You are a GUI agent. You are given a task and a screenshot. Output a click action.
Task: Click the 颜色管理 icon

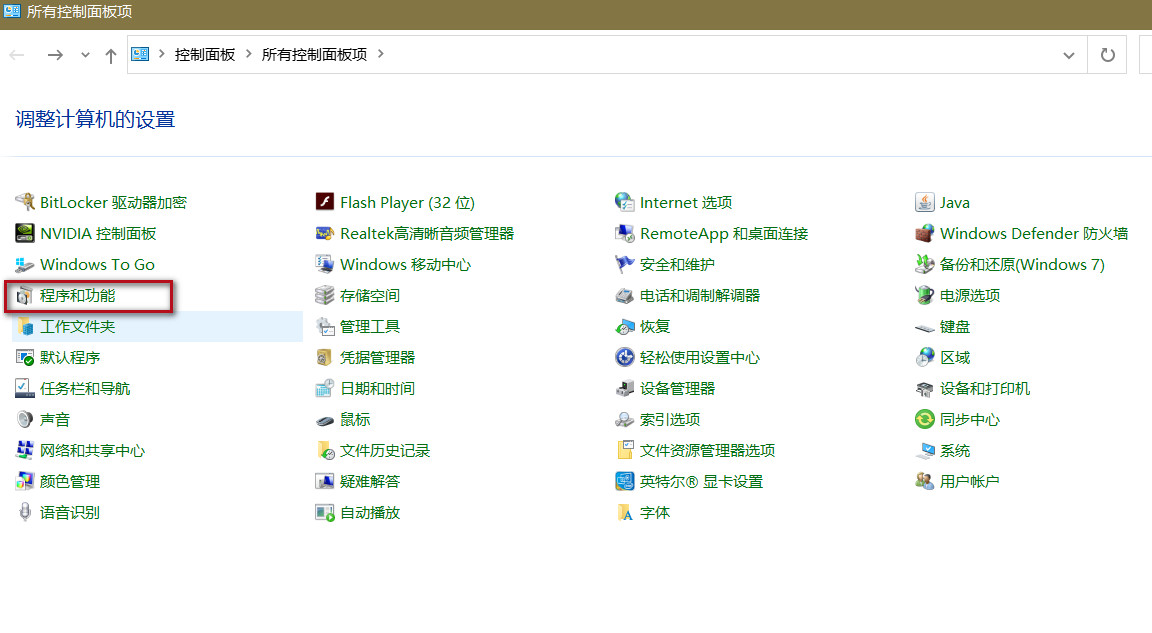25,481
